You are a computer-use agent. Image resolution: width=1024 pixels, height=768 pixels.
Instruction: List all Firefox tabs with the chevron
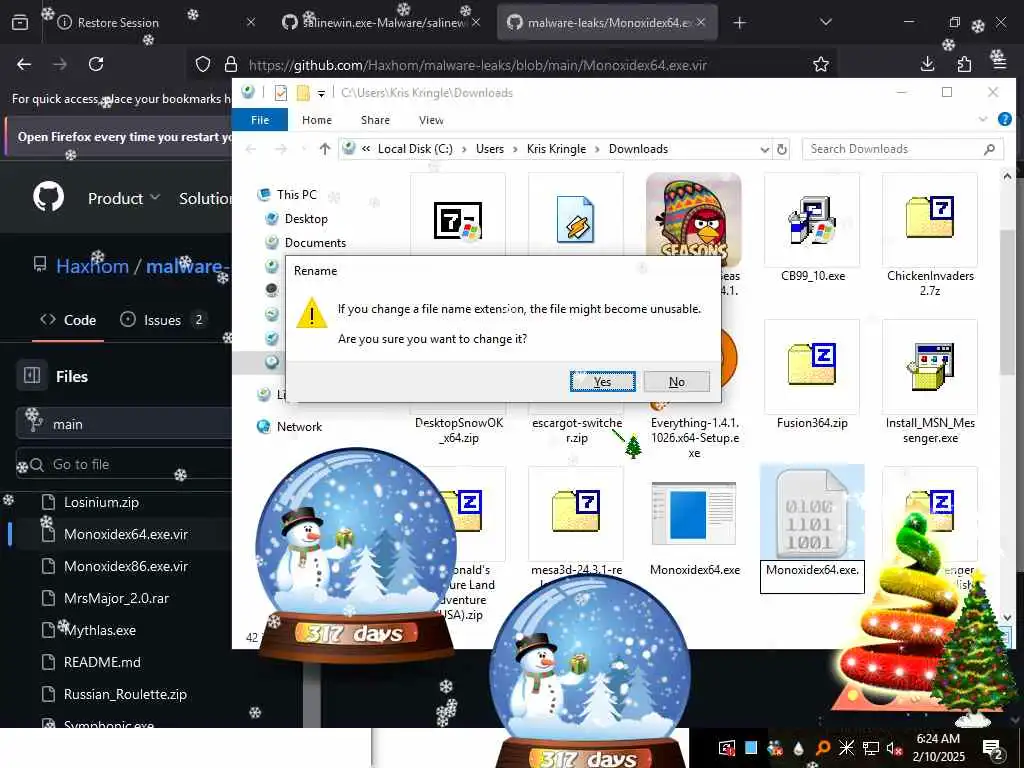(x=825, y=23)
